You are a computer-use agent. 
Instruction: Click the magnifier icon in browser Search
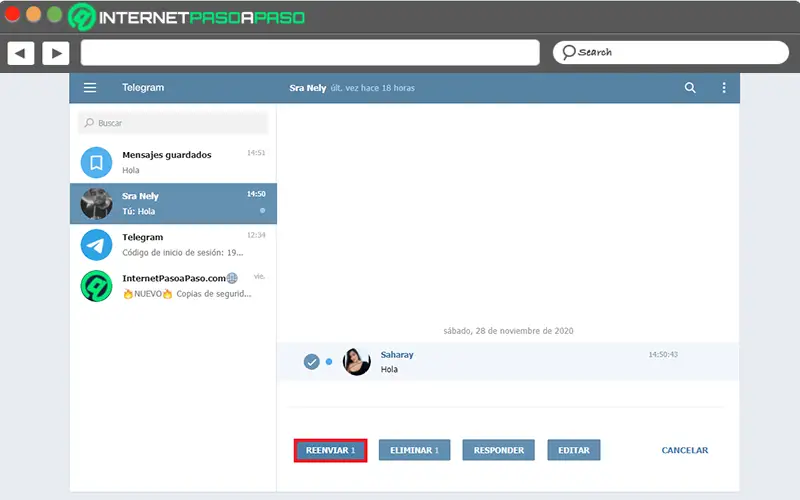(x=568, y=52)
